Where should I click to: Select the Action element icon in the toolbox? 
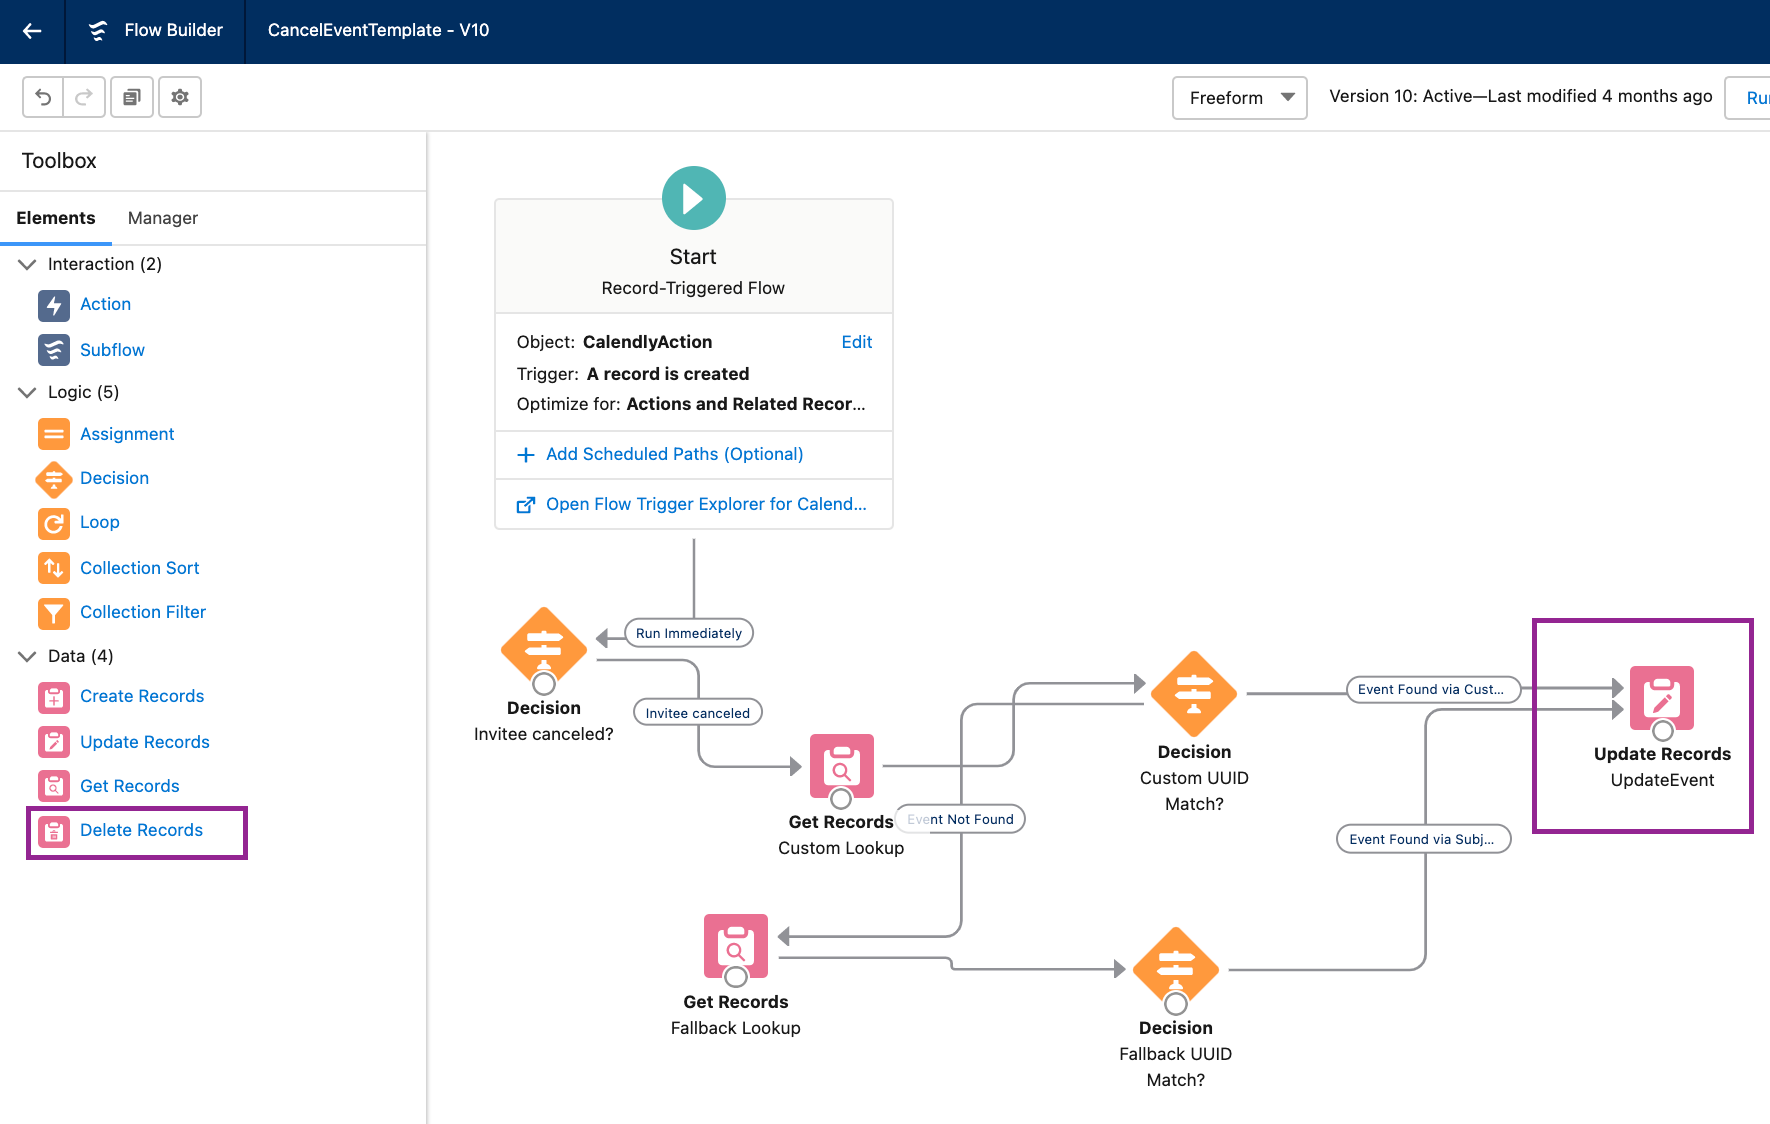[x=54, y=305]
